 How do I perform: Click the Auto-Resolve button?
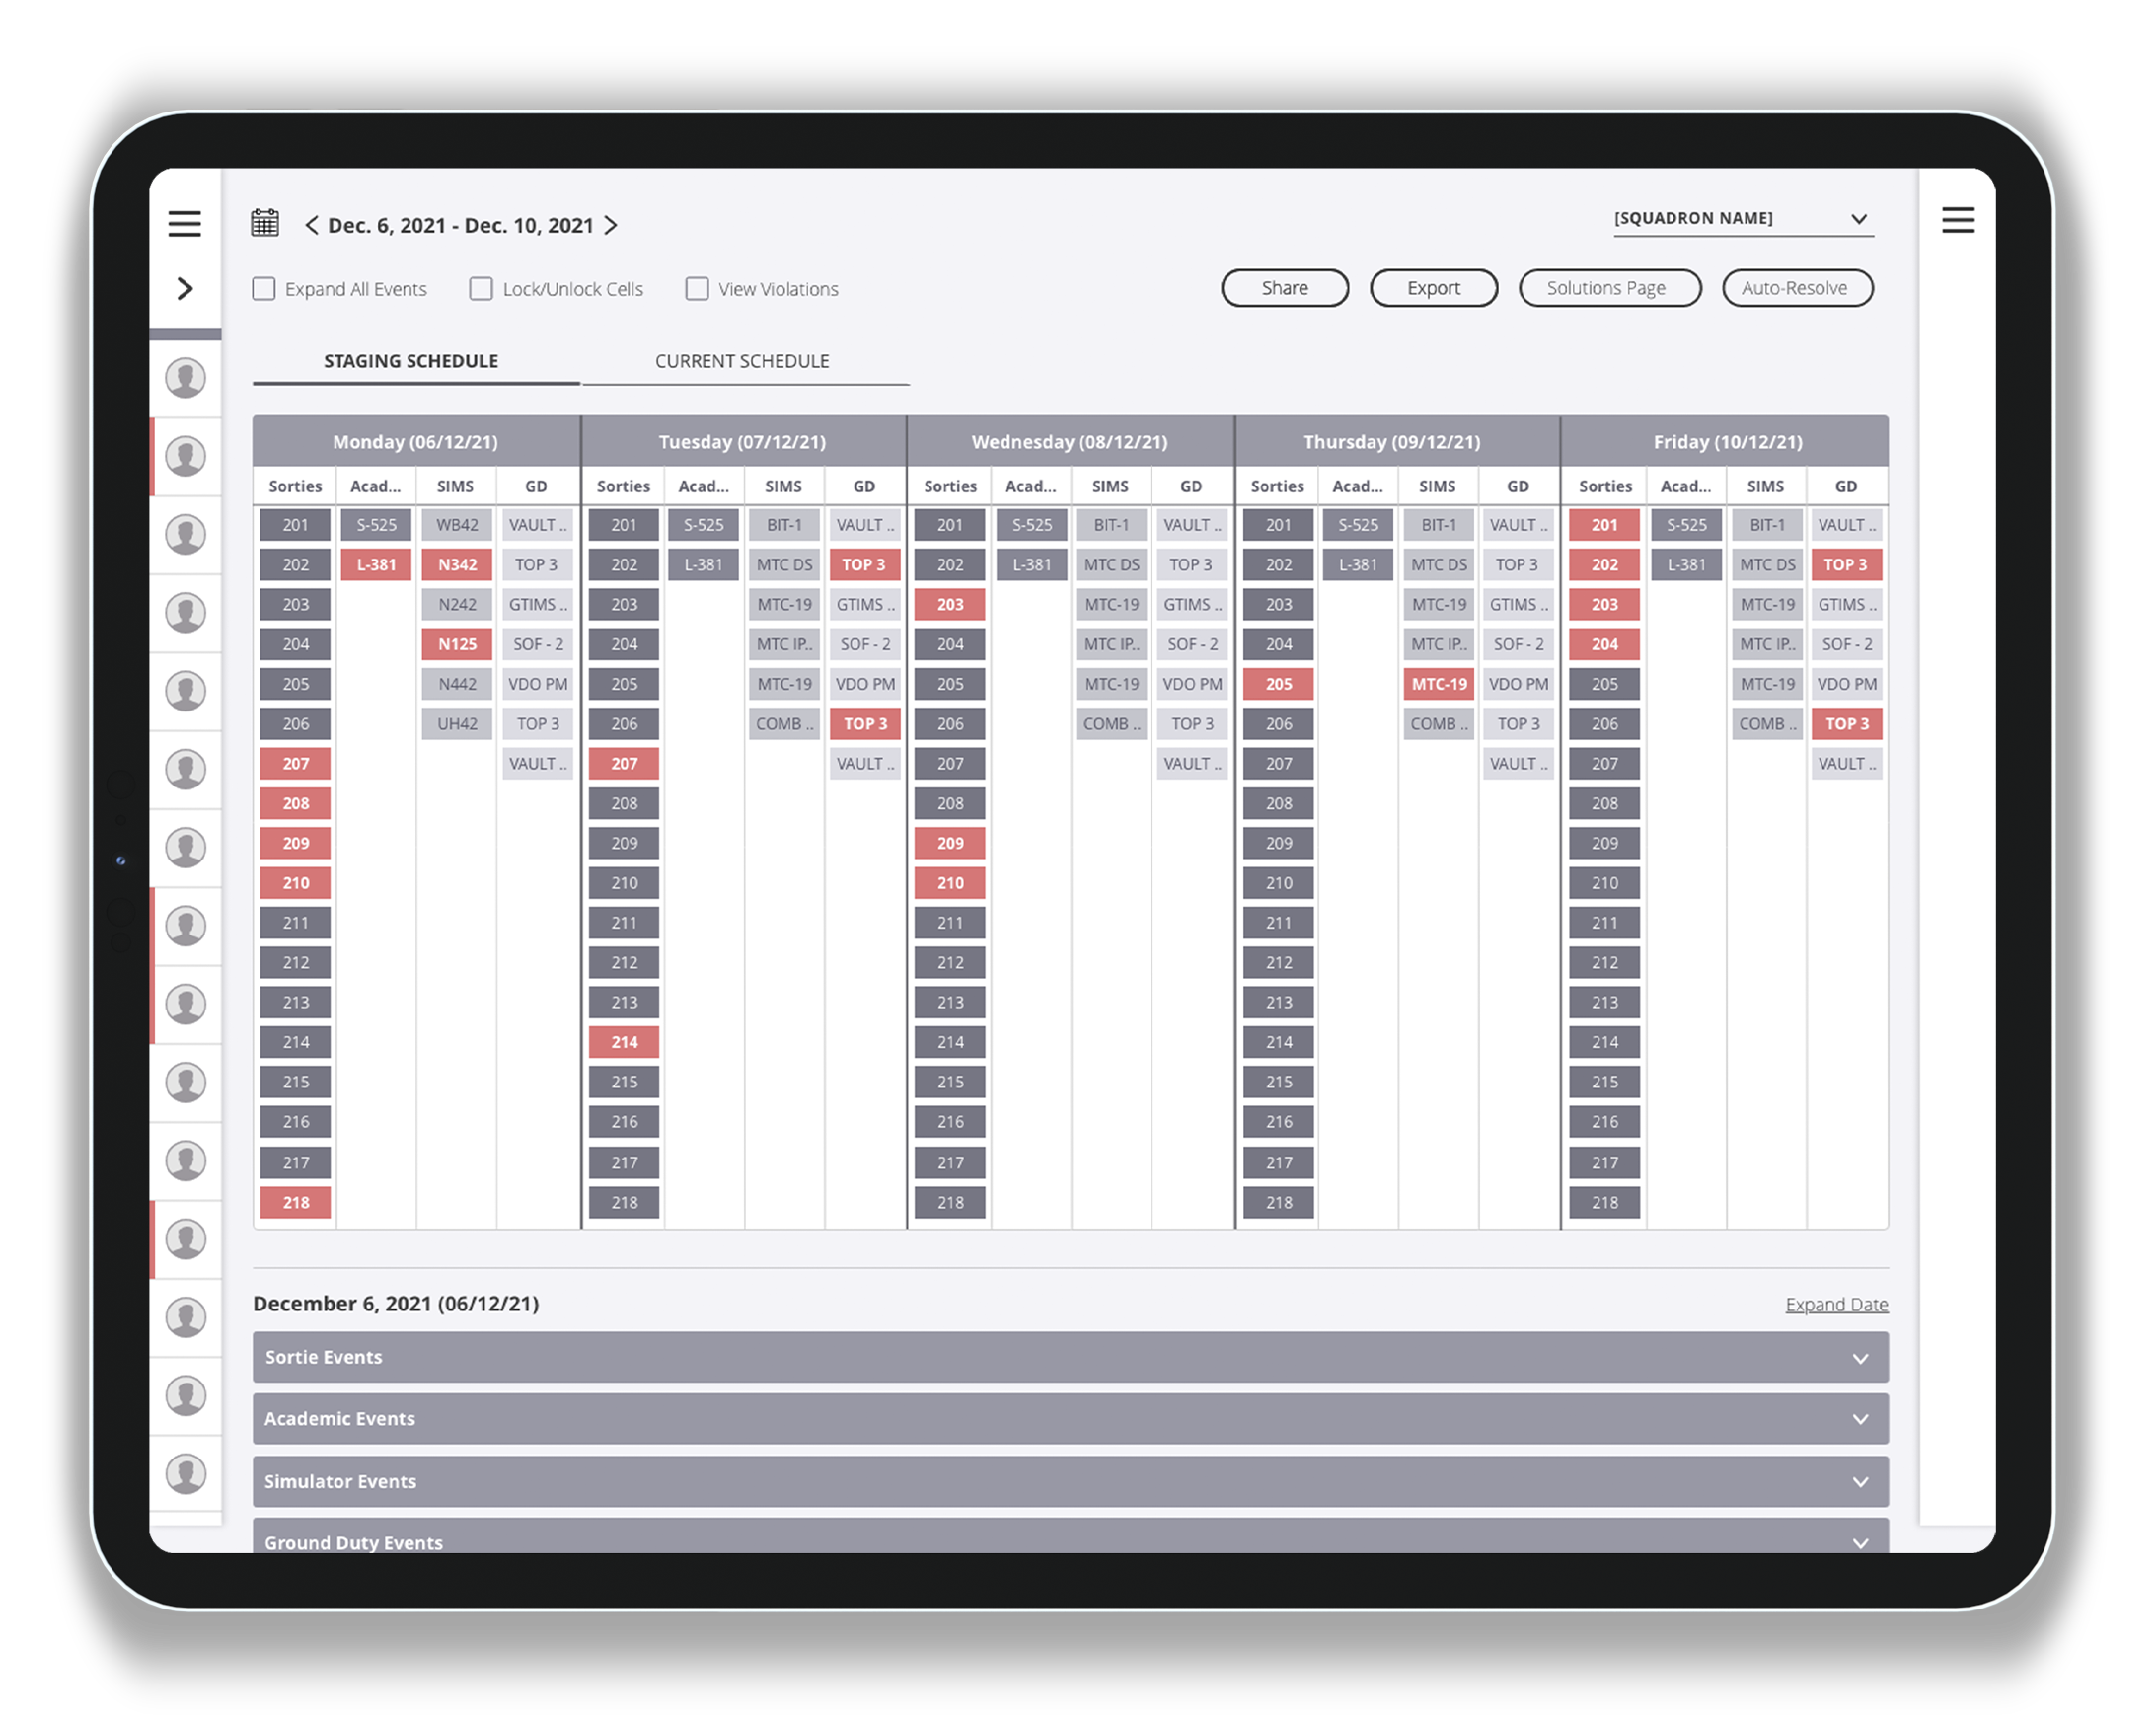[1796, 288]
